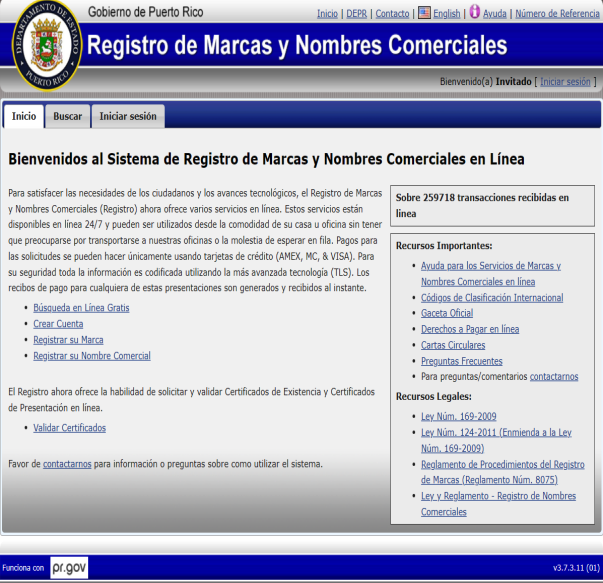
Task: Click the pr.gov logo in the footer
Action: (x=69, y=567)
